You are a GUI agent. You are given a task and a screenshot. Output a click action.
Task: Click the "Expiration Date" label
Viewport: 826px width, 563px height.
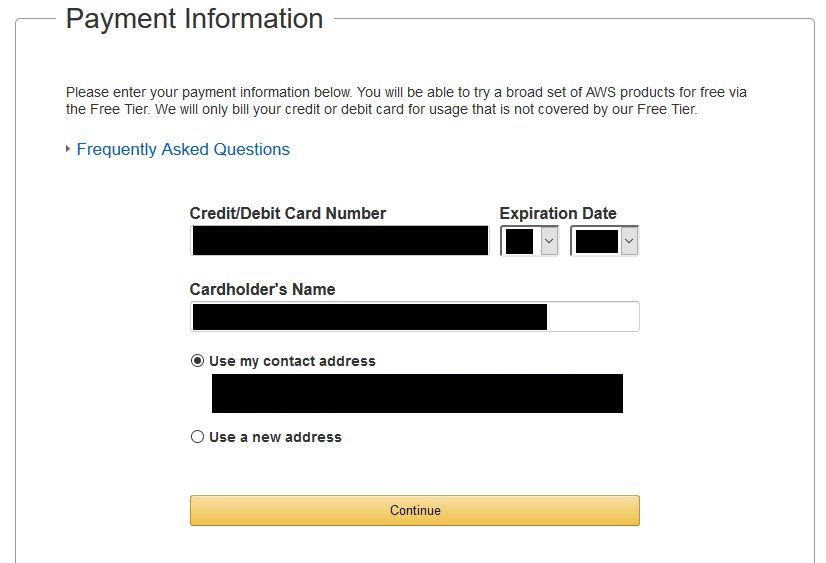coord(557,213)
